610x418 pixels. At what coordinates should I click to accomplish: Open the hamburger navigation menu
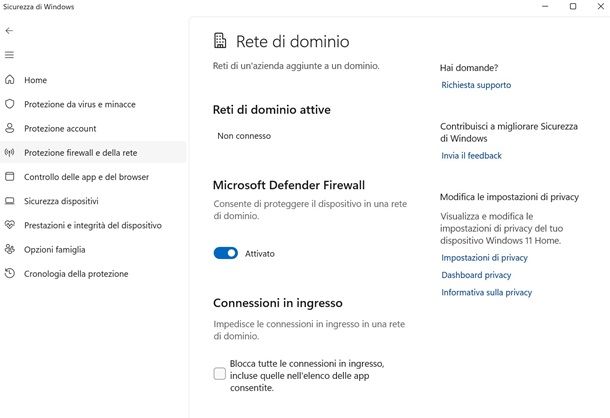[x=9, y=55]
